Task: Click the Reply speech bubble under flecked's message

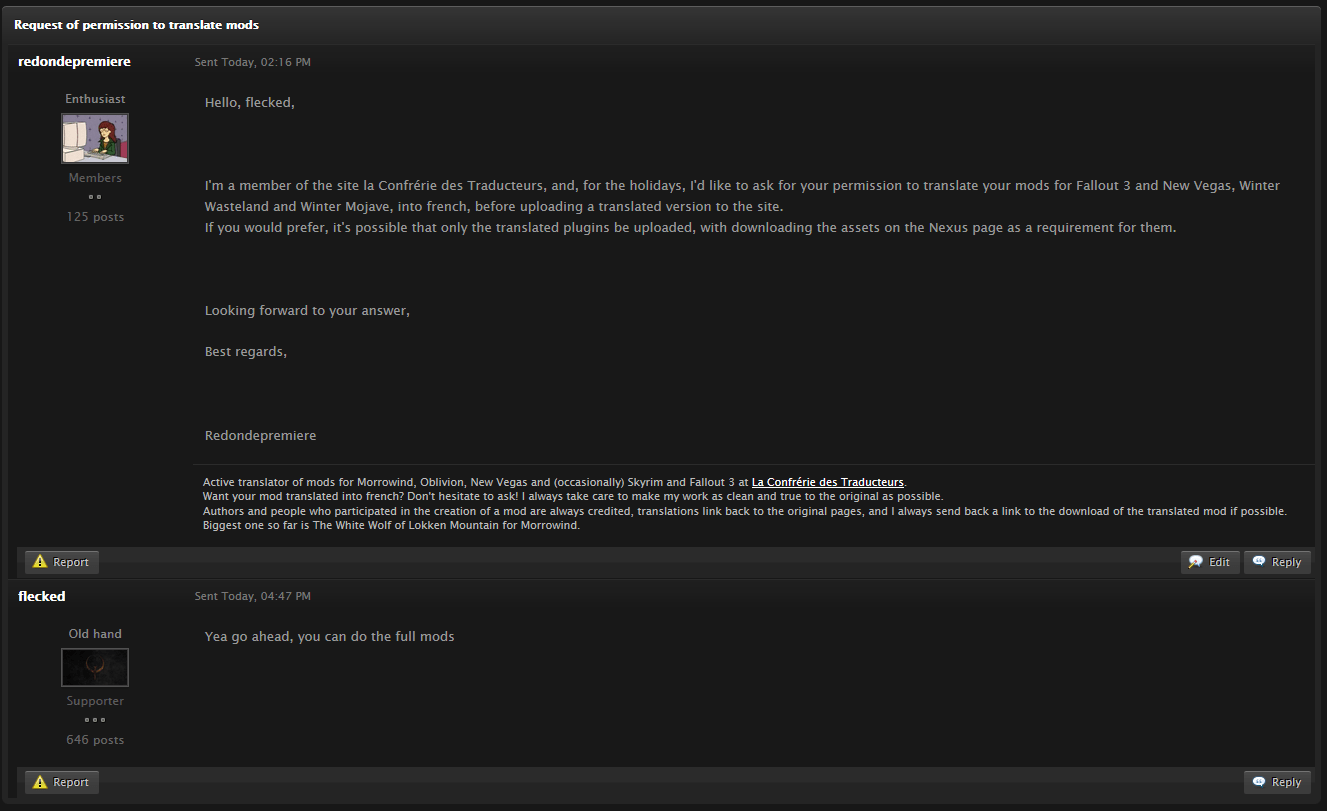Action: (x=1259, y=782)
